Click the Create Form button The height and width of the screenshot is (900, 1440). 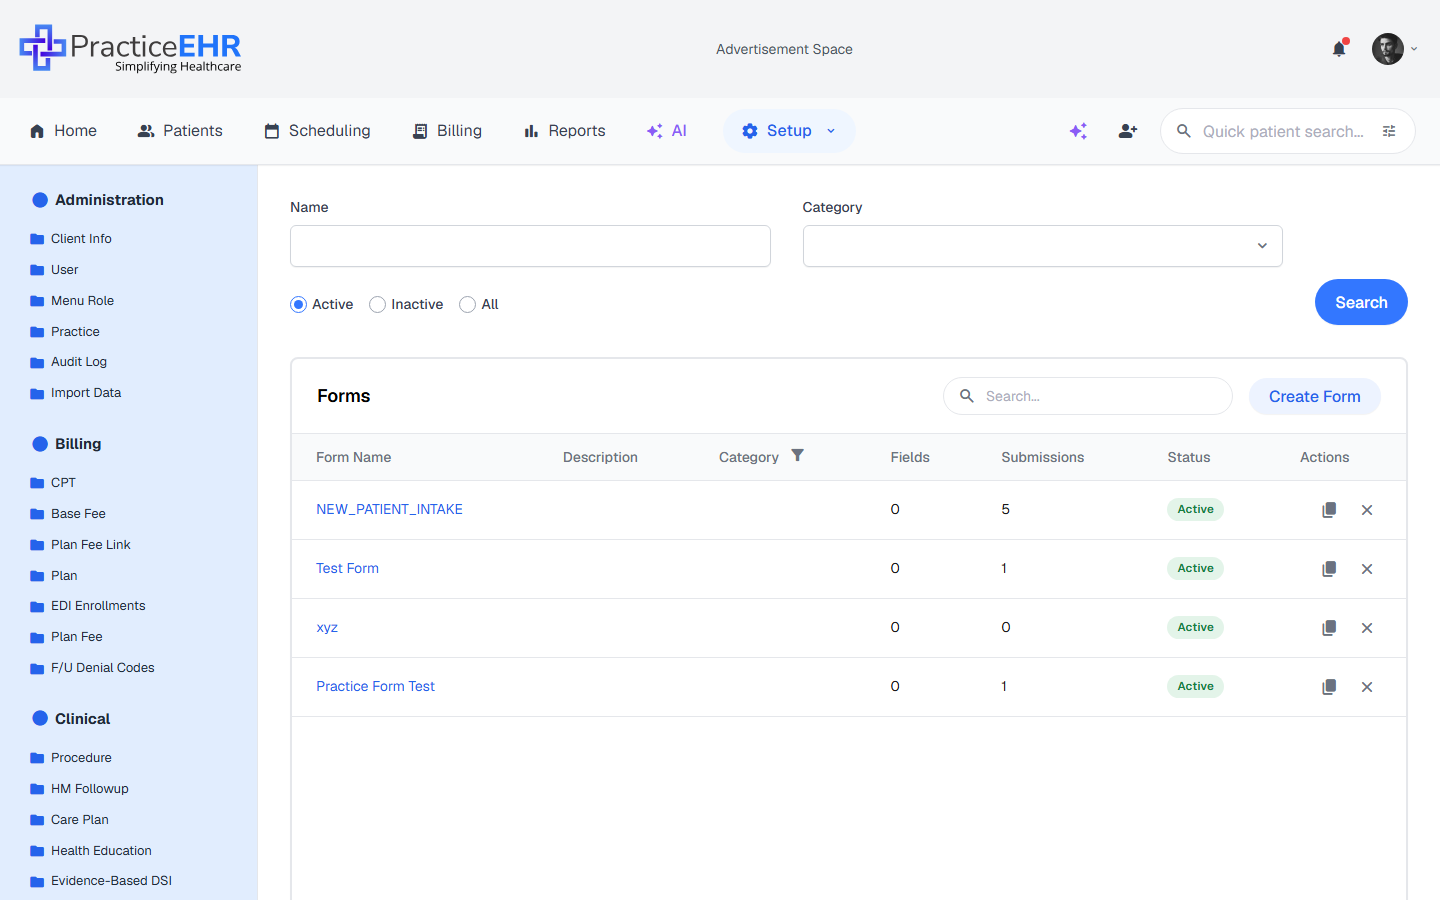[x=1314, y=396]
